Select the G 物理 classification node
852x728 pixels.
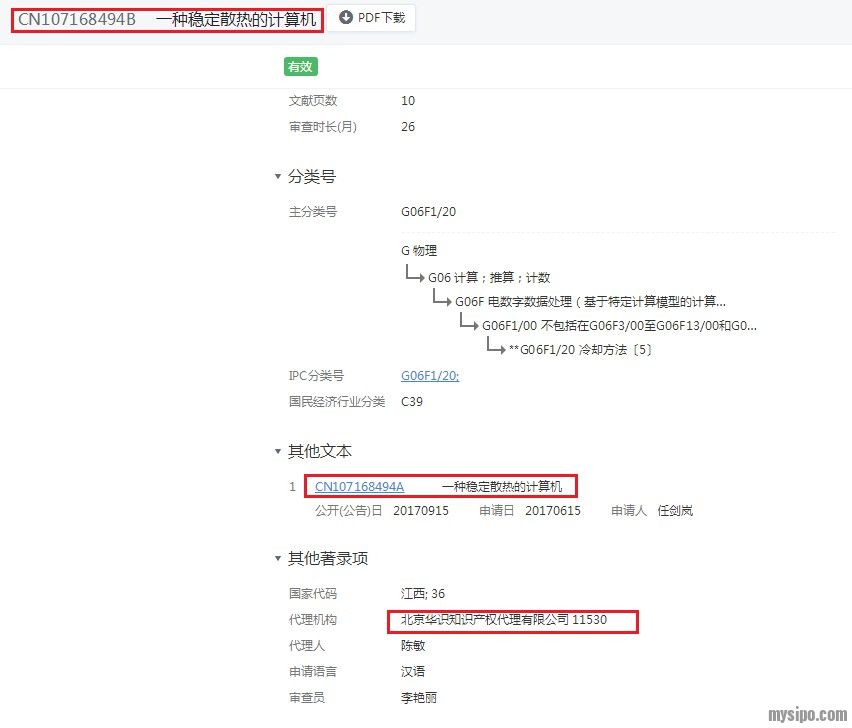[x=419, y=251]
